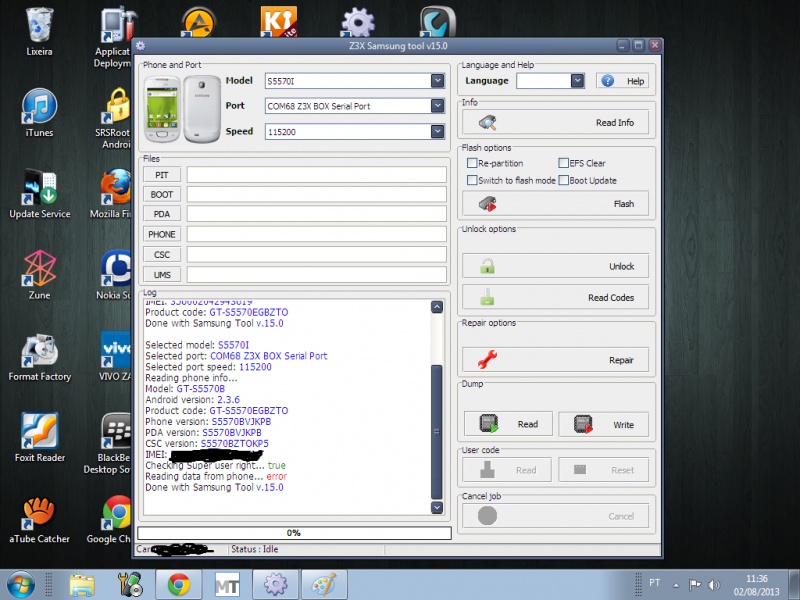Click the User code Read button
Image resolution: width=800 pixels, height=600 pixels.
tap(507, 470)
